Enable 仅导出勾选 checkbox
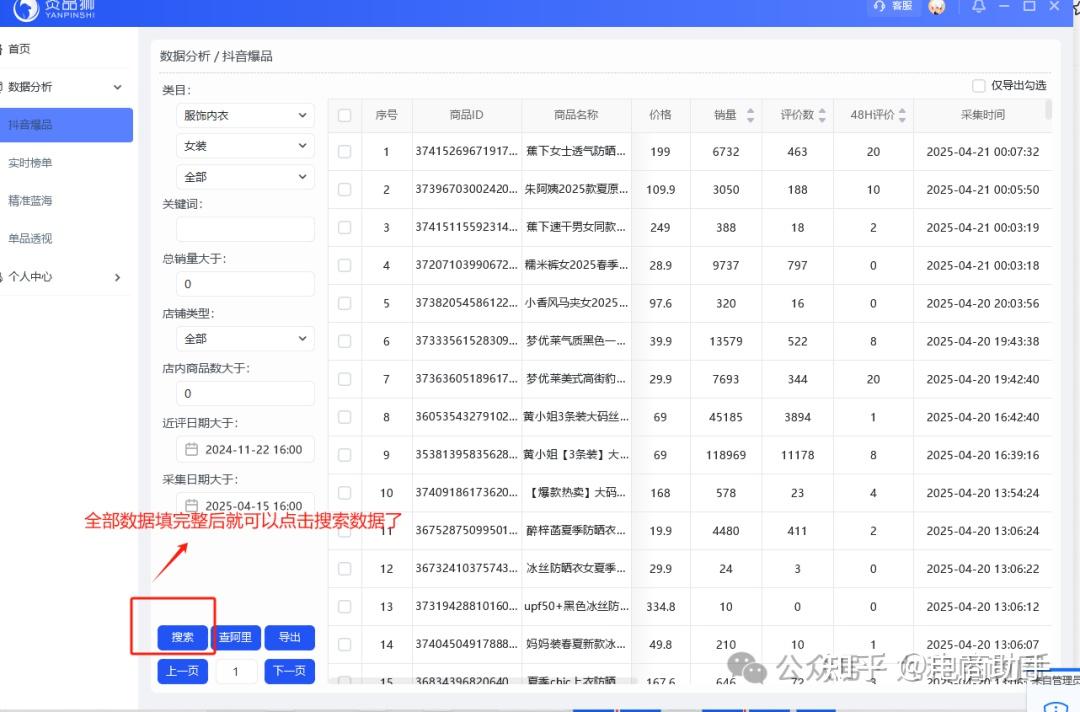Viewport: 1080px width, 712px height. 979,86
